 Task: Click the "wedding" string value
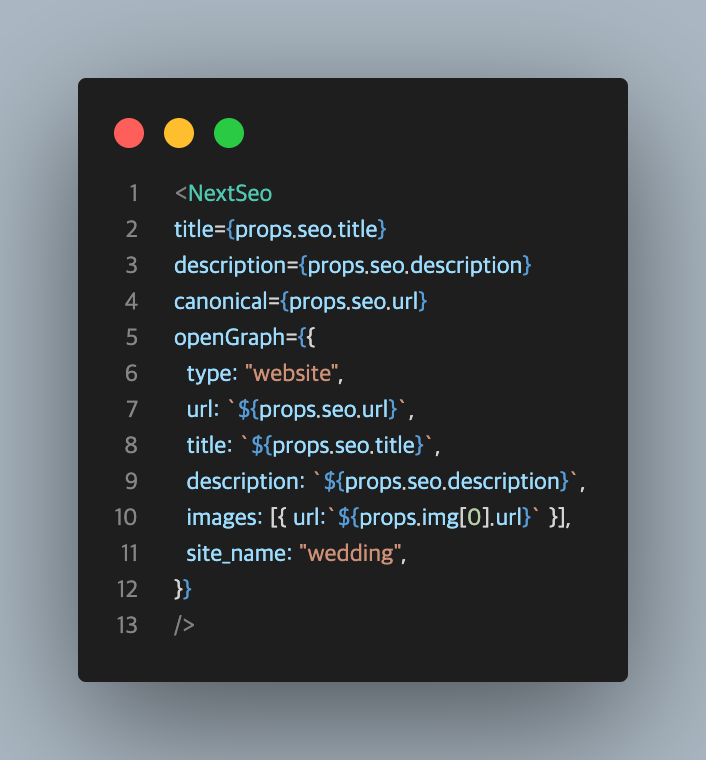(x=350, y=553)
